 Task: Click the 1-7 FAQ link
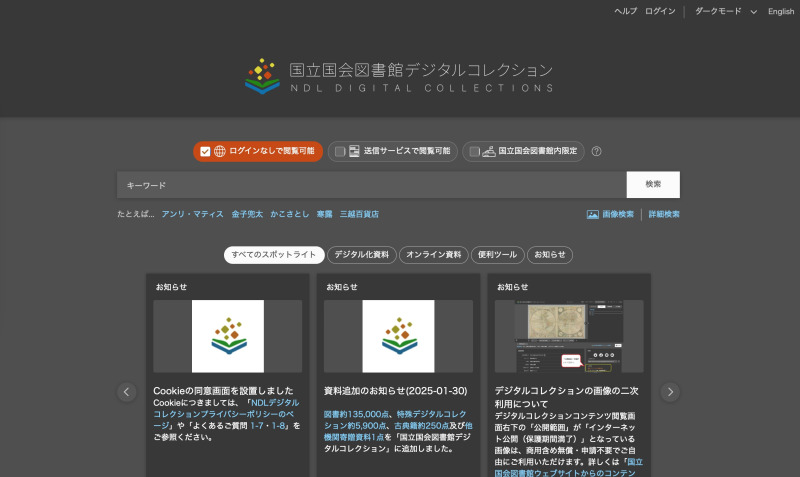pos(258,425)
